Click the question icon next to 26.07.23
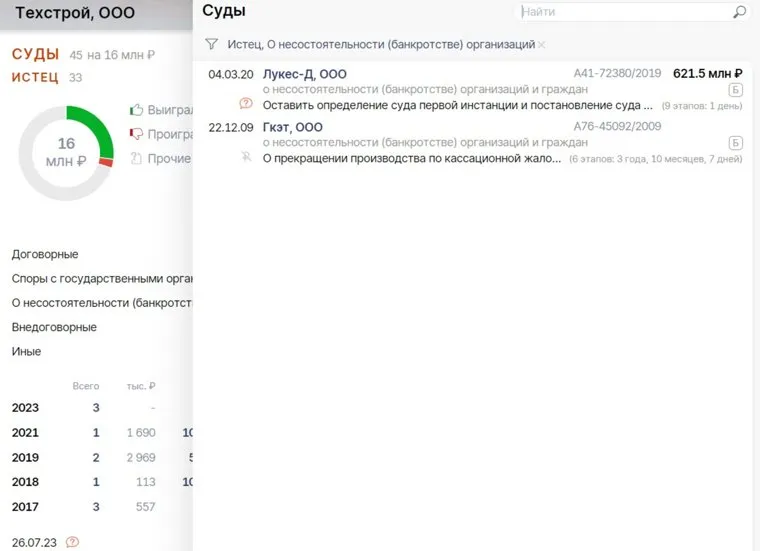Screen dimensions: 760x551 tap(72, 542)
